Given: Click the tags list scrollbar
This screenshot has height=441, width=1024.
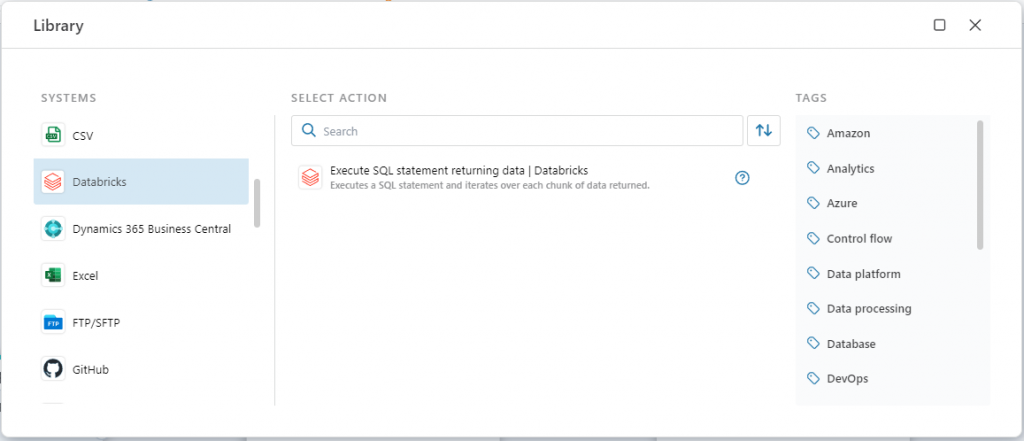Looking at the screenshot, I should [980, 185].
